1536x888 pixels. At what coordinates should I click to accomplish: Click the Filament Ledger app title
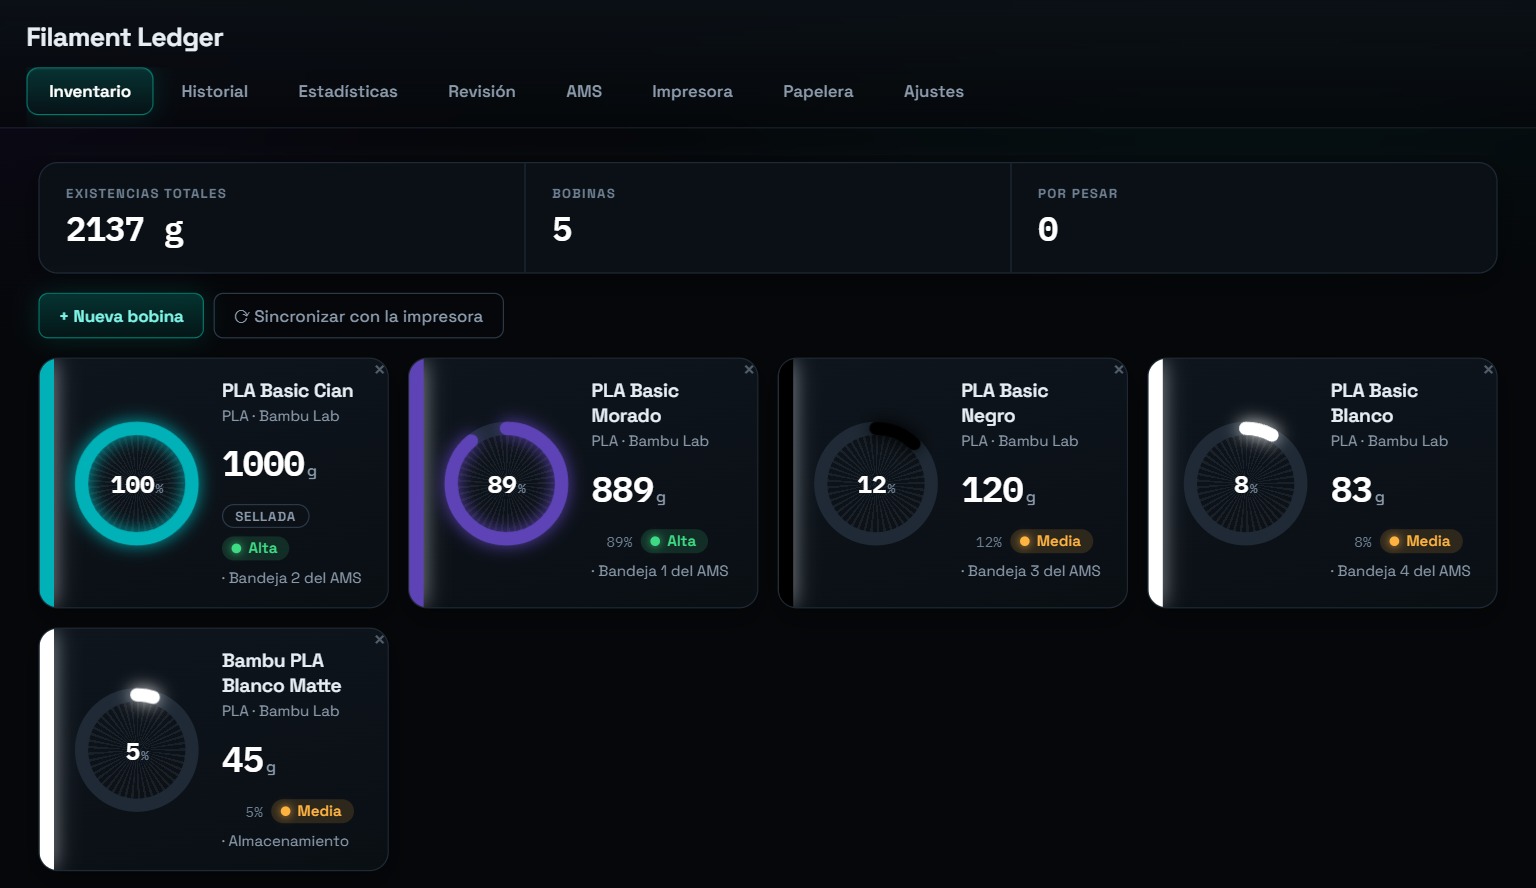(124, 37)
